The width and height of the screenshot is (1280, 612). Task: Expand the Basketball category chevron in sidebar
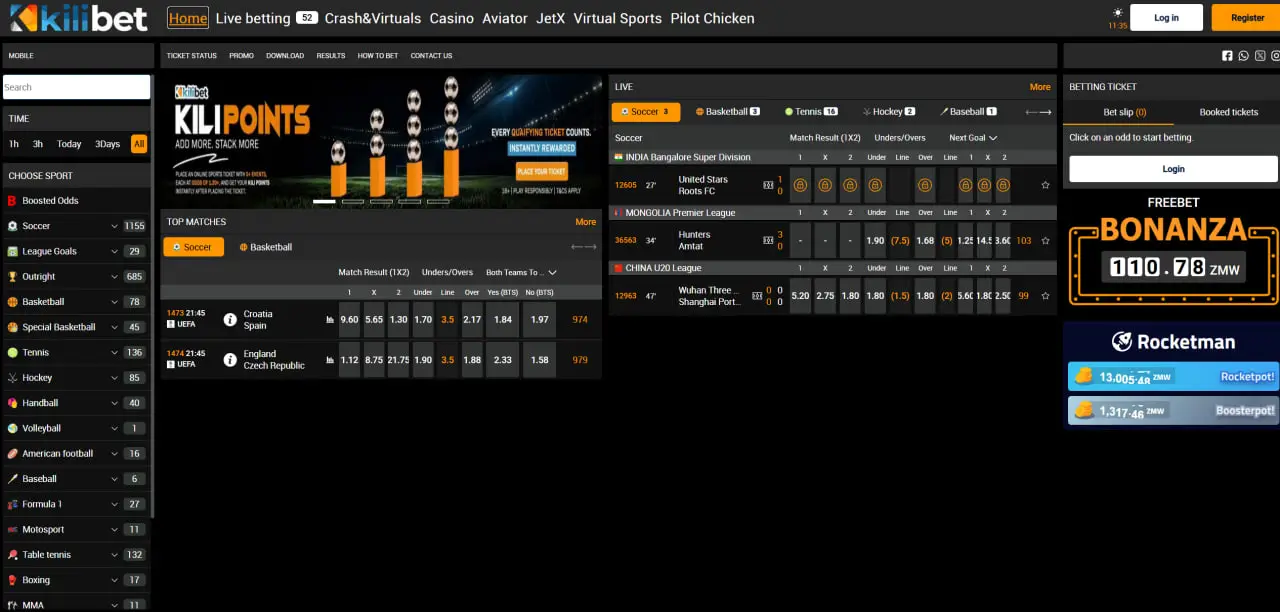(x=114, y=302)
